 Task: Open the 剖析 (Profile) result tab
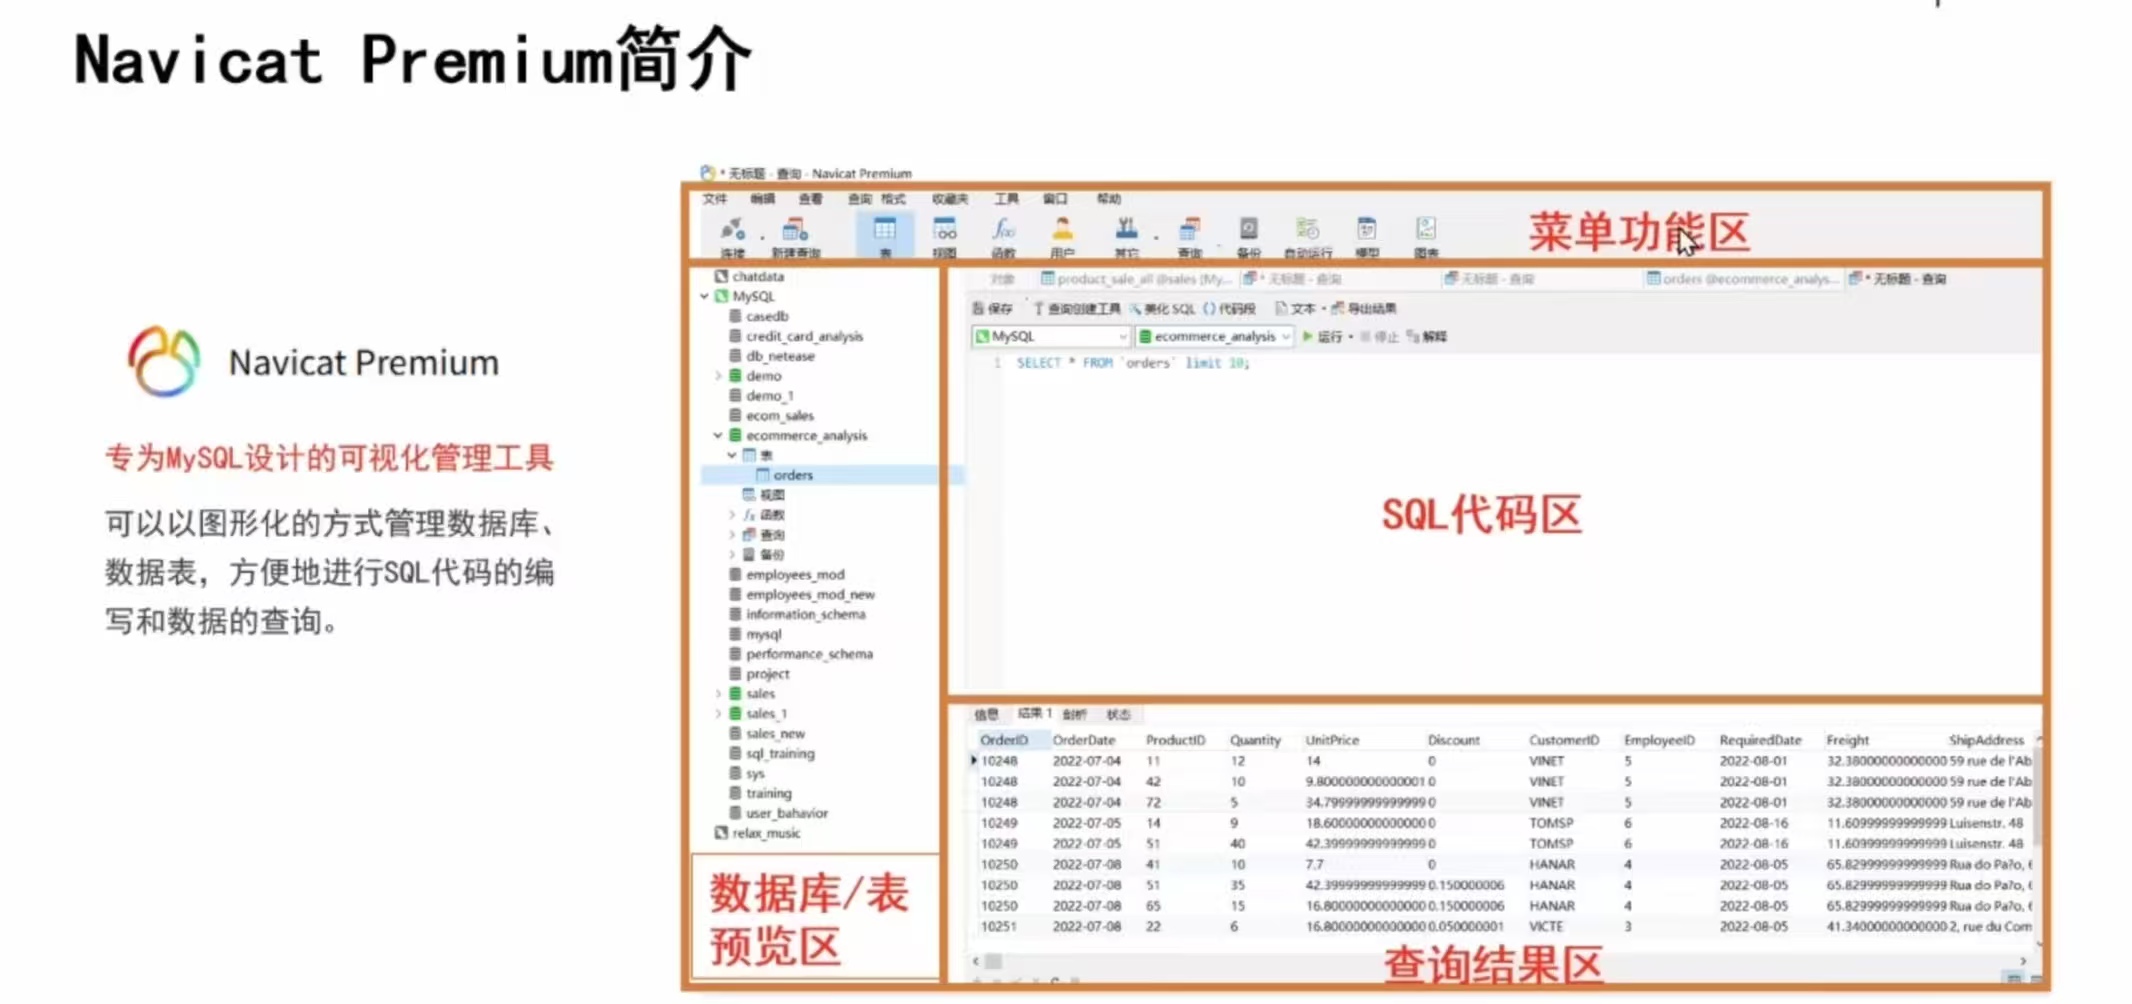[1074, 714]
